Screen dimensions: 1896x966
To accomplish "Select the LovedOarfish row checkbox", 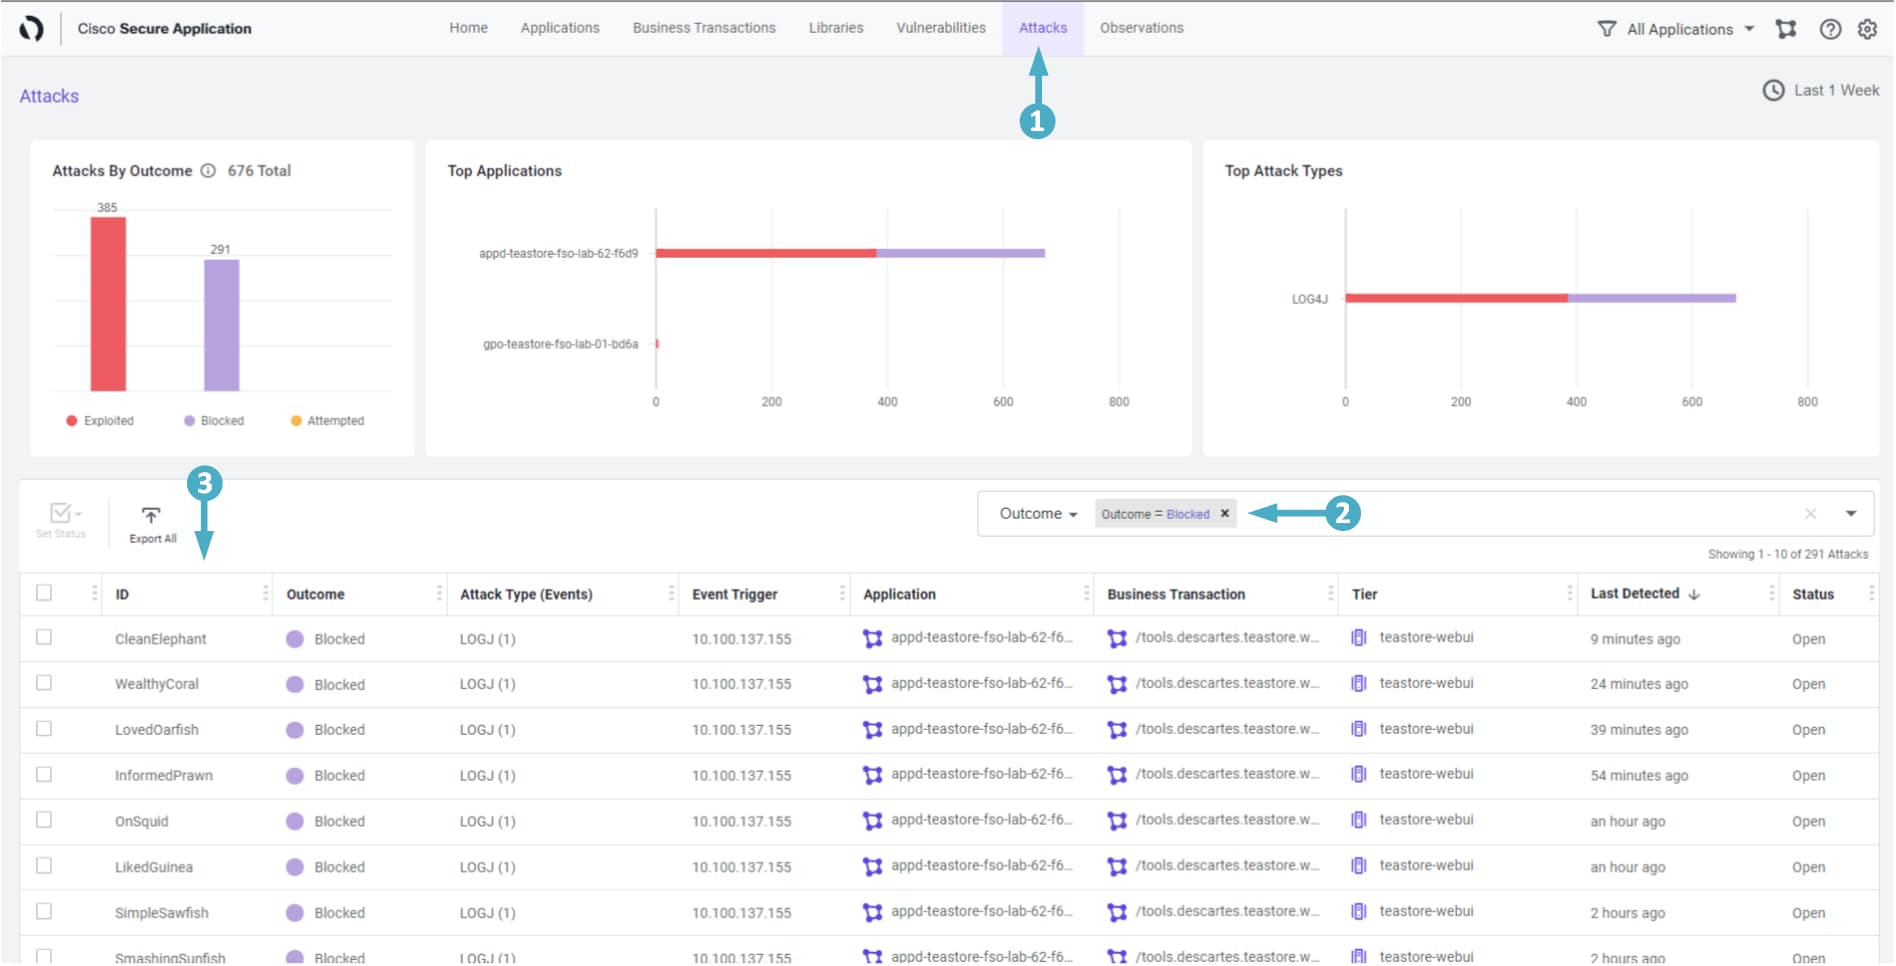I will (x=44, y=729).
